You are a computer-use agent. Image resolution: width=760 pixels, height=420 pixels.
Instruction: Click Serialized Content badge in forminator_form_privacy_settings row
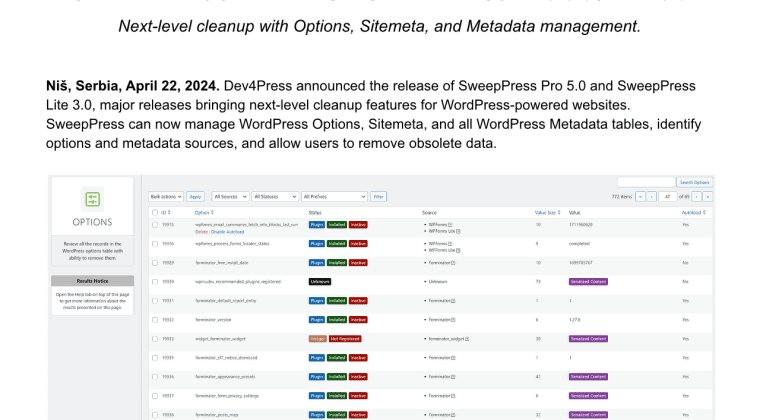pyautogui.click(x=588, y=396)
